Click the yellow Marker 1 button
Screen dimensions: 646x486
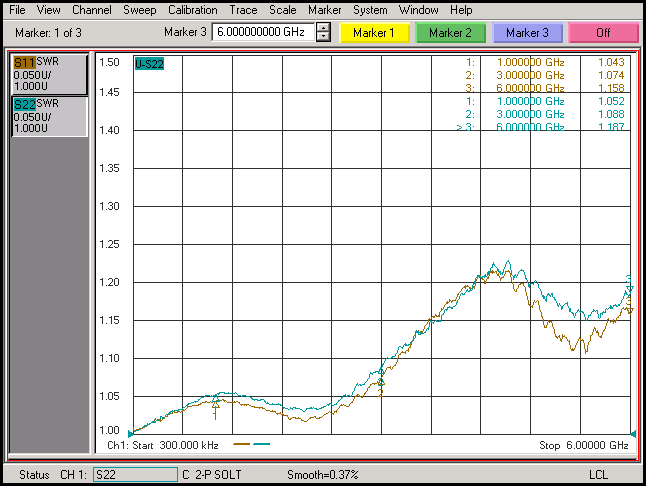(374, 33)
